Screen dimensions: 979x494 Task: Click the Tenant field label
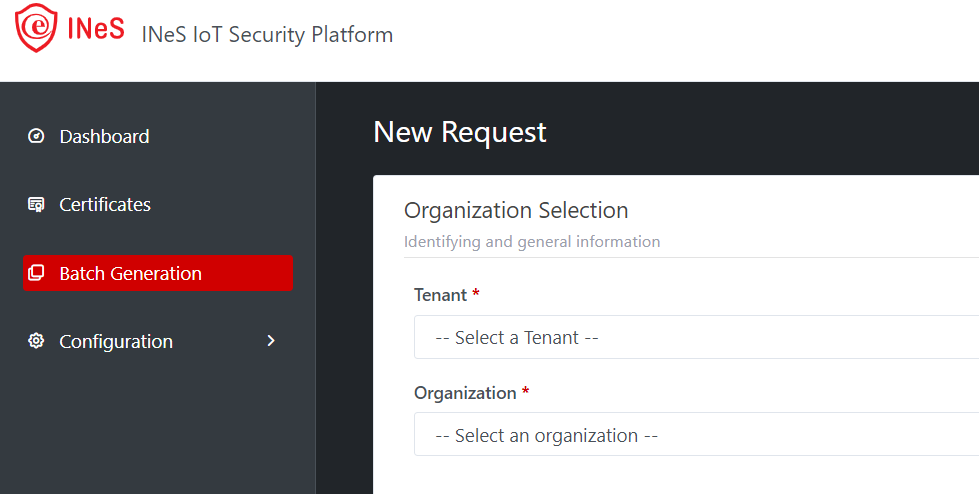click(x=440, y=295)
